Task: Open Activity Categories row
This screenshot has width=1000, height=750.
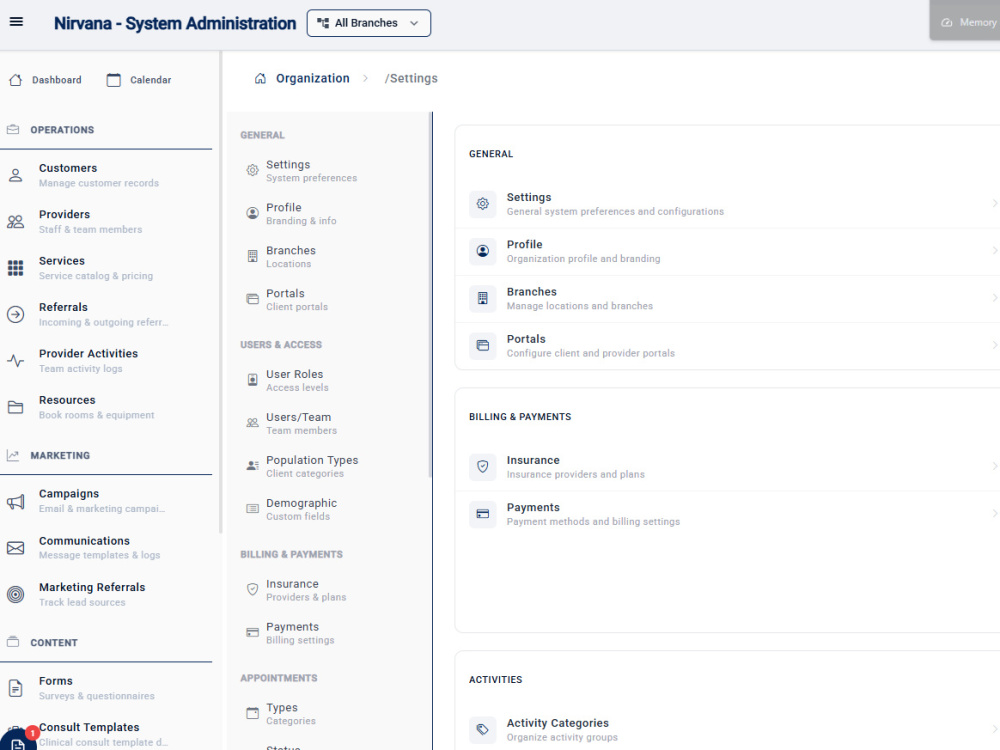Action: click(727, 730)
